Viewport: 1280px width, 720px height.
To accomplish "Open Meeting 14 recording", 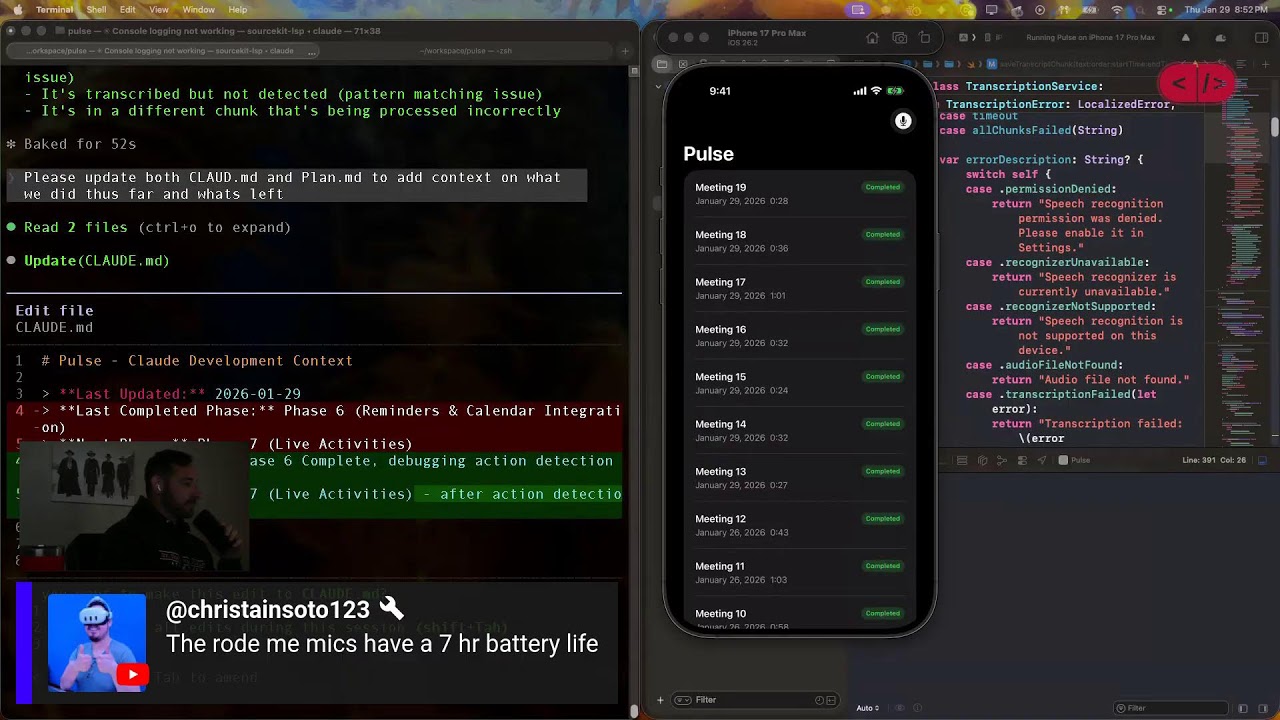I will tap(798, 430).
